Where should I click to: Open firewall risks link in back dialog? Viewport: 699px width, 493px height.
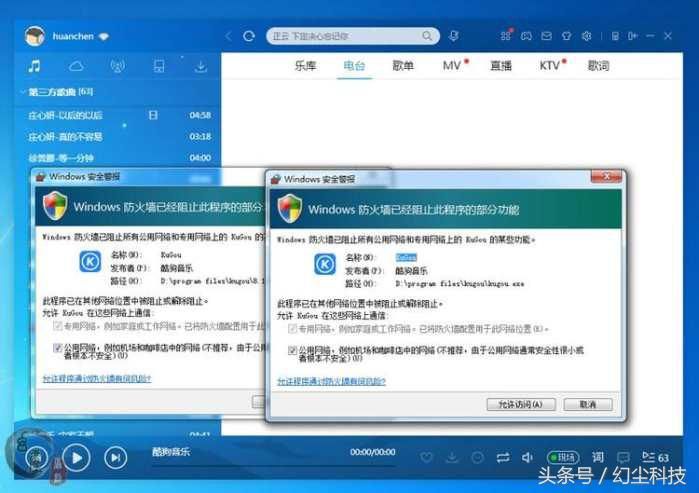point(97,378)
